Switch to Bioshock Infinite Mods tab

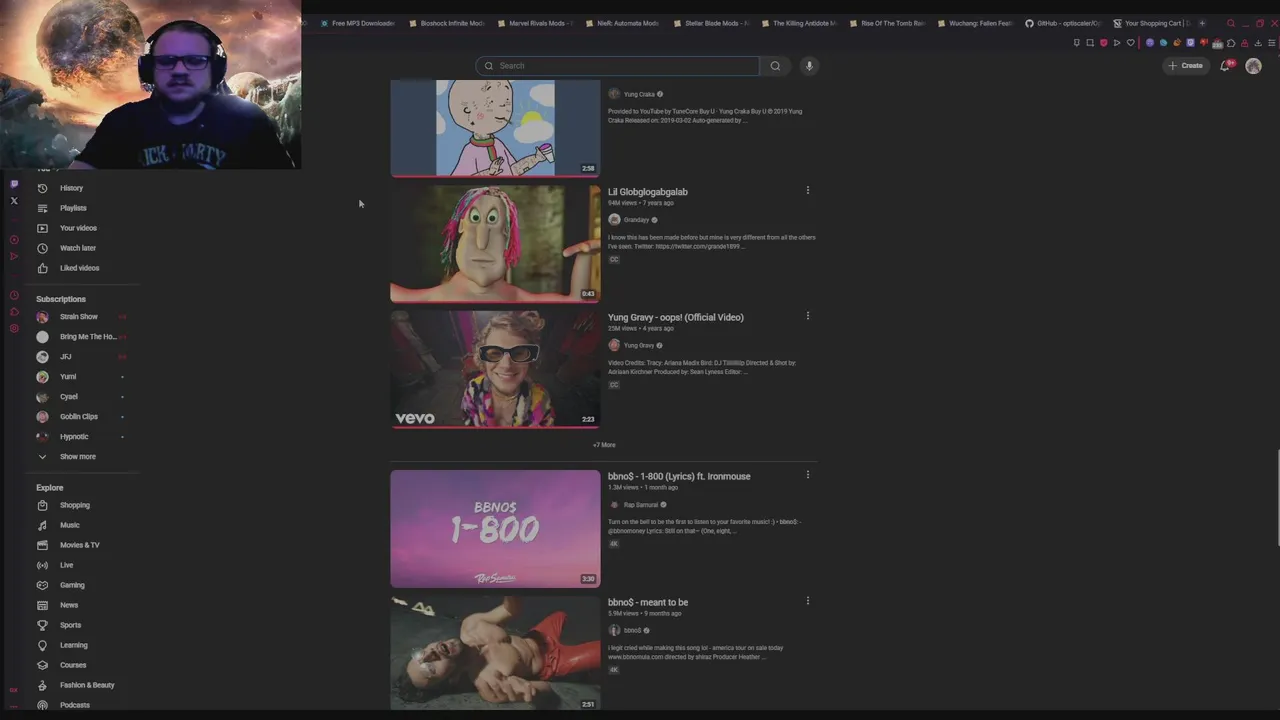pyautogui.click(x=447, y=23)
